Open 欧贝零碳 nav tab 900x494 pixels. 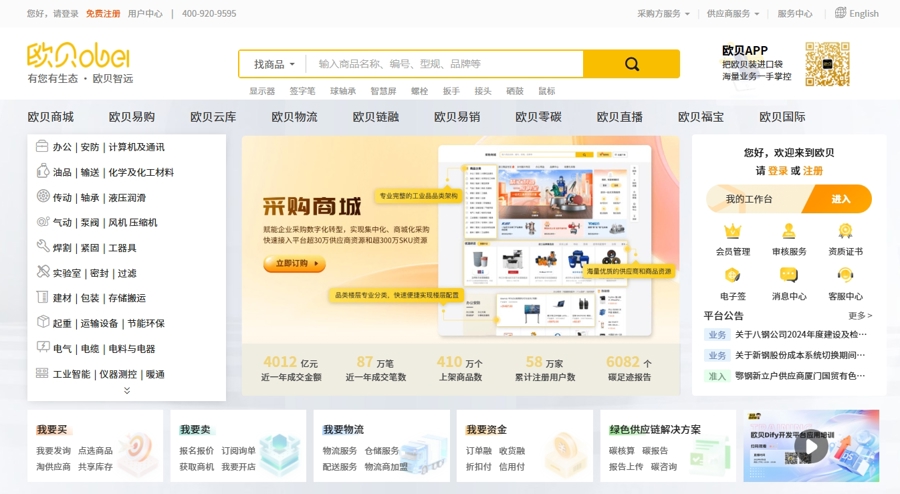pyautogui.click(x=538, y=117)
